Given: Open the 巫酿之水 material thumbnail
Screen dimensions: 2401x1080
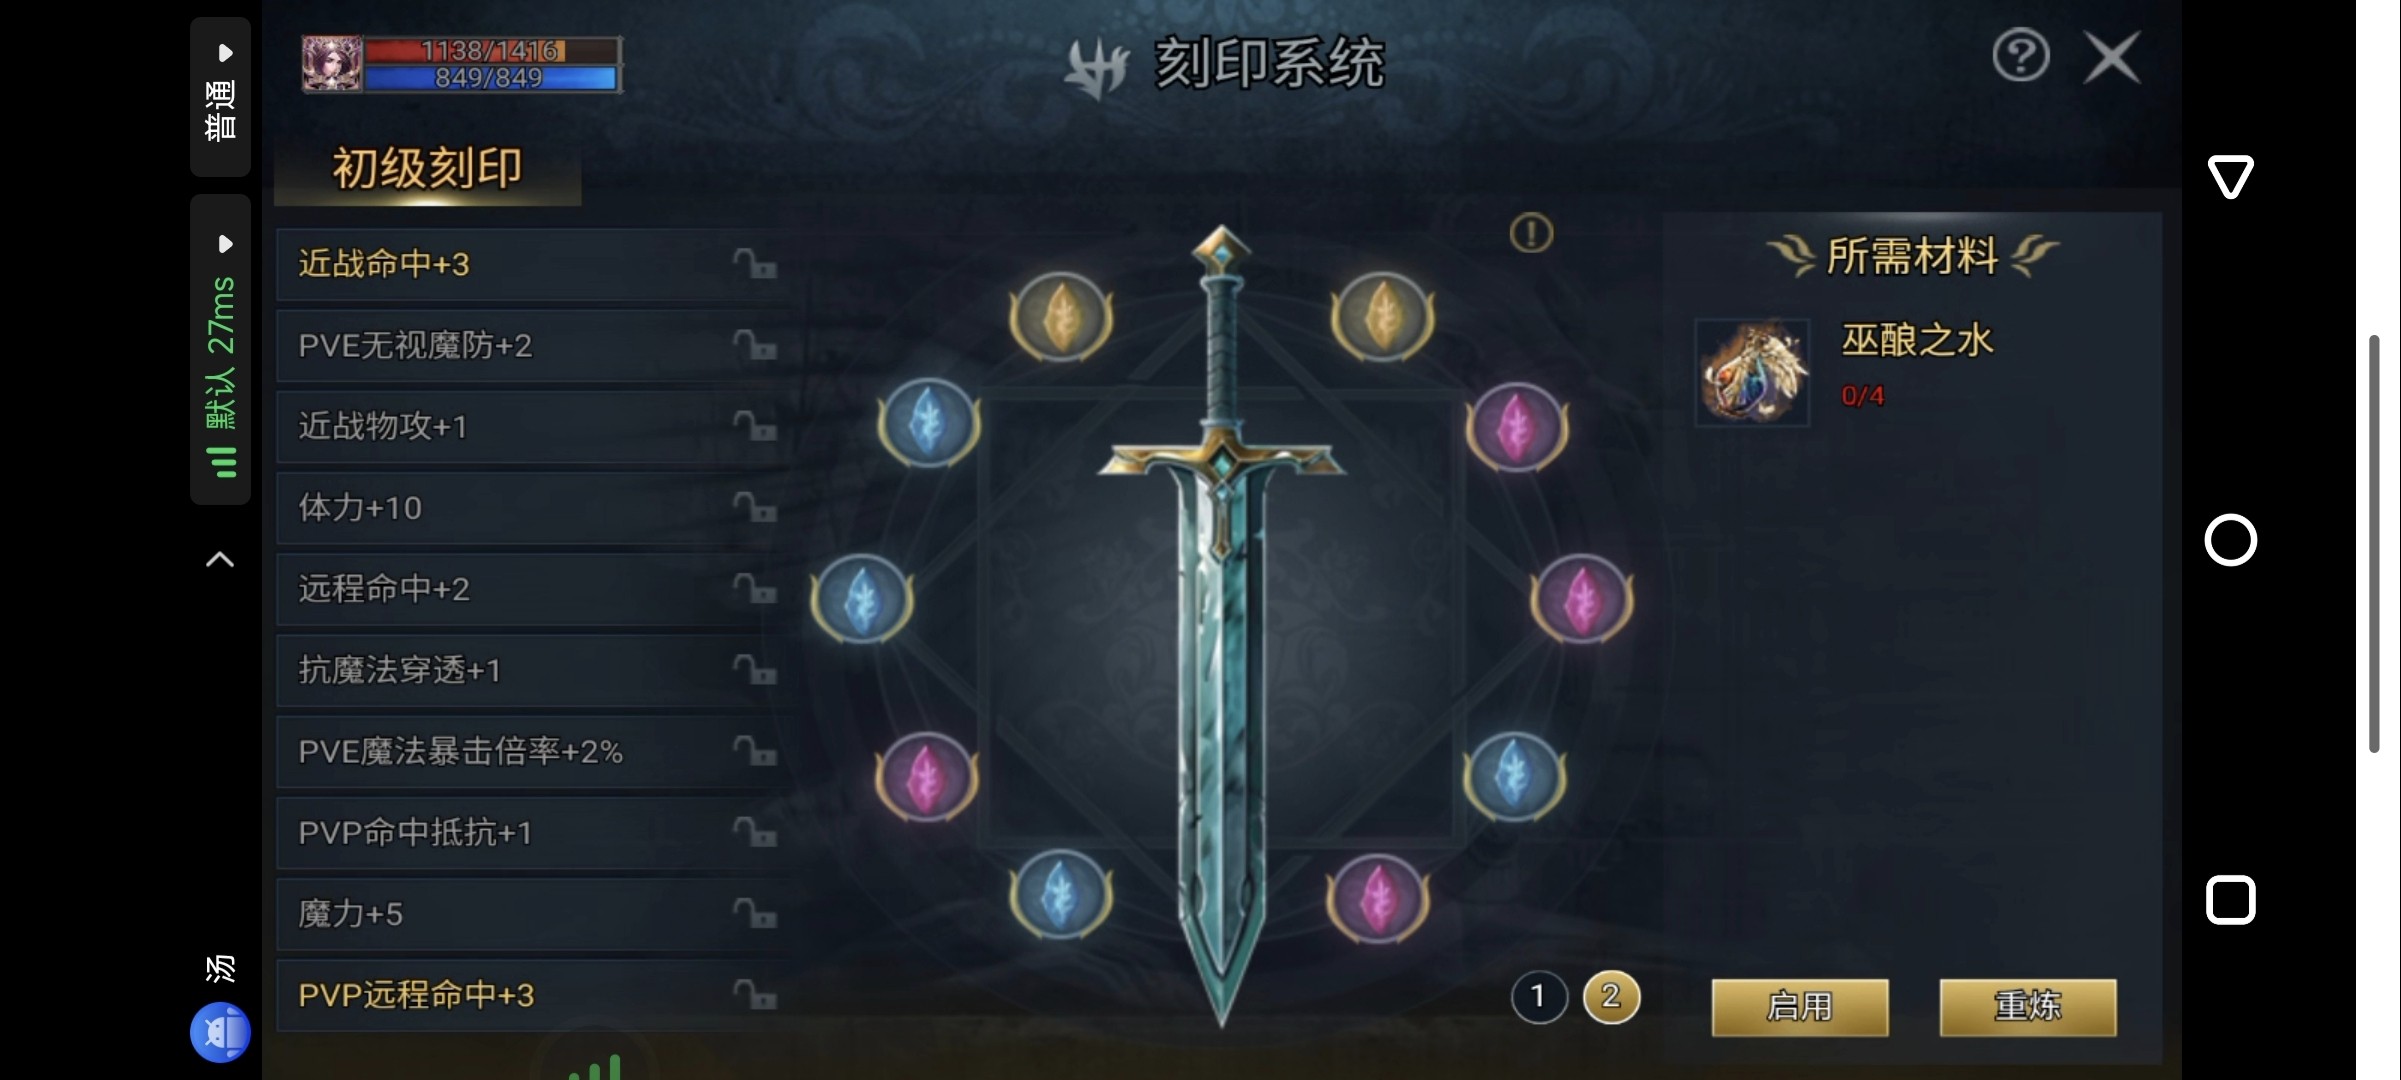Looking at the screenshot, I should tap(1752, 372).
